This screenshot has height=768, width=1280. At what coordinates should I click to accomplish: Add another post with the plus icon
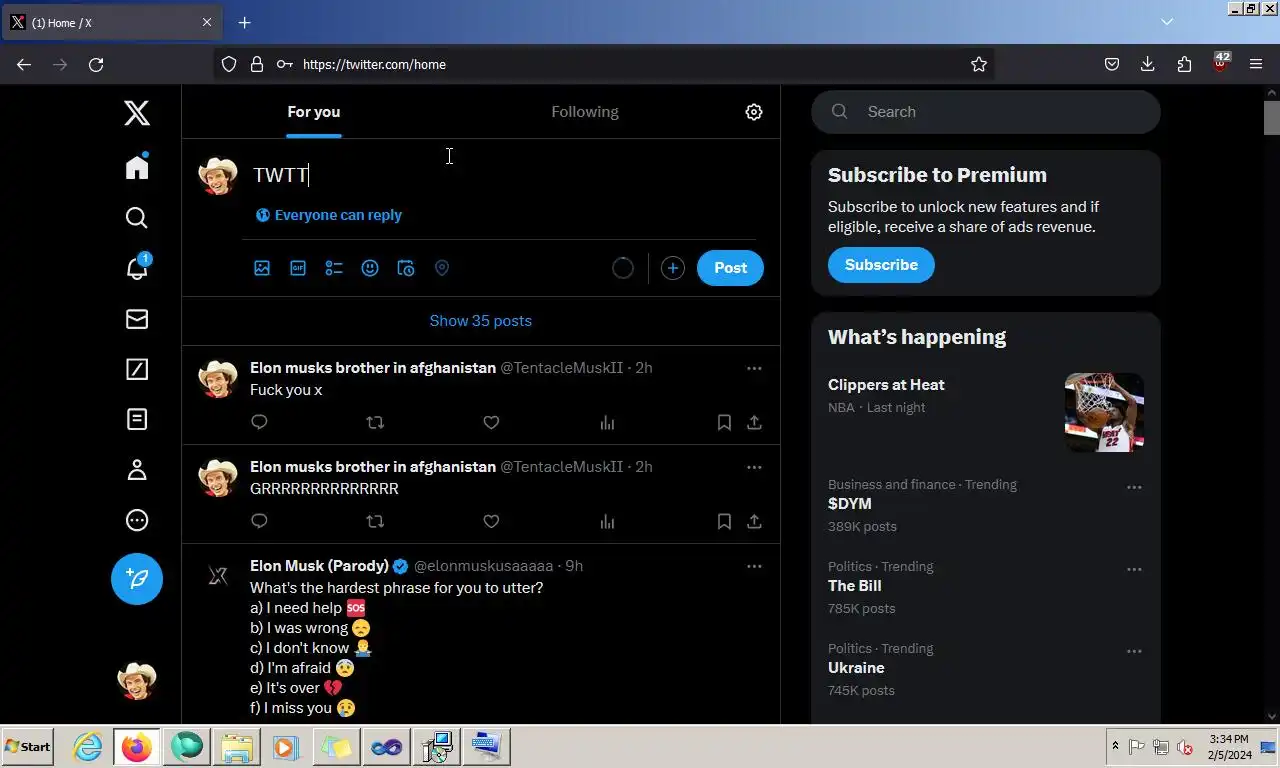pos(673,268)
